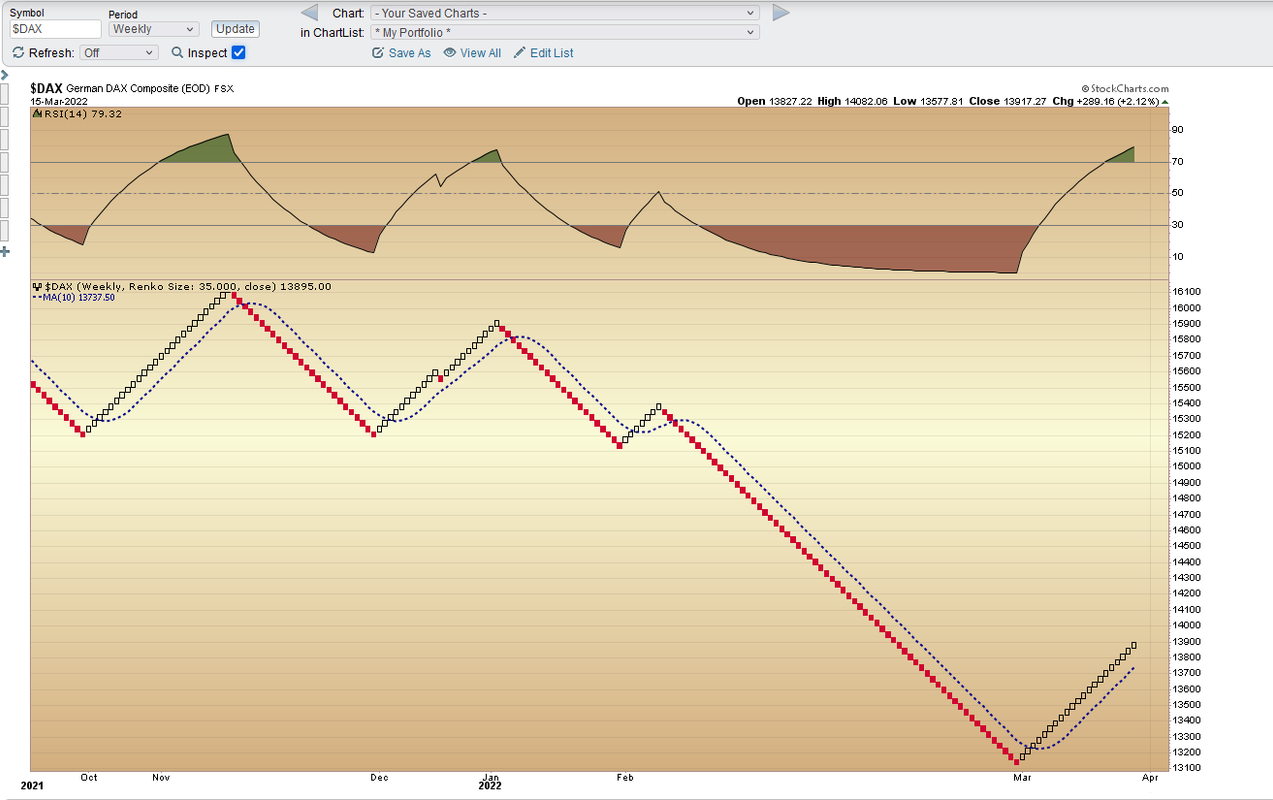Click the circular Refresh arrows icon
1273x800 pixels.
pos(18,53)
